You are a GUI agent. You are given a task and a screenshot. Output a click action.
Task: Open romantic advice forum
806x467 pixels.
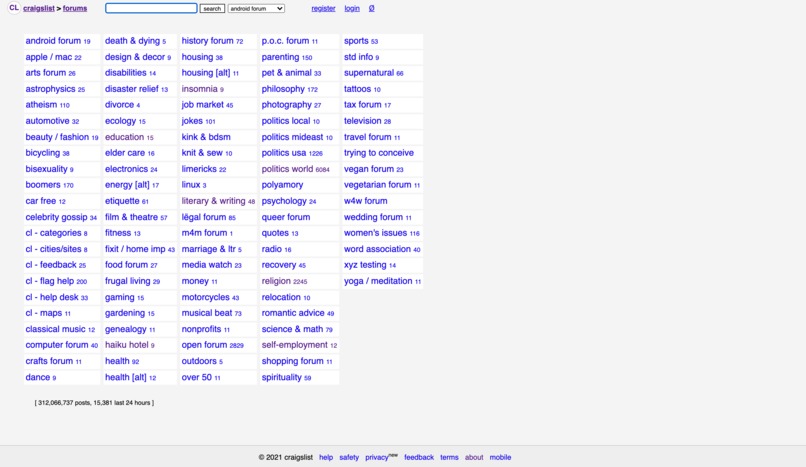pyautogui.click(x=293, y=313)
